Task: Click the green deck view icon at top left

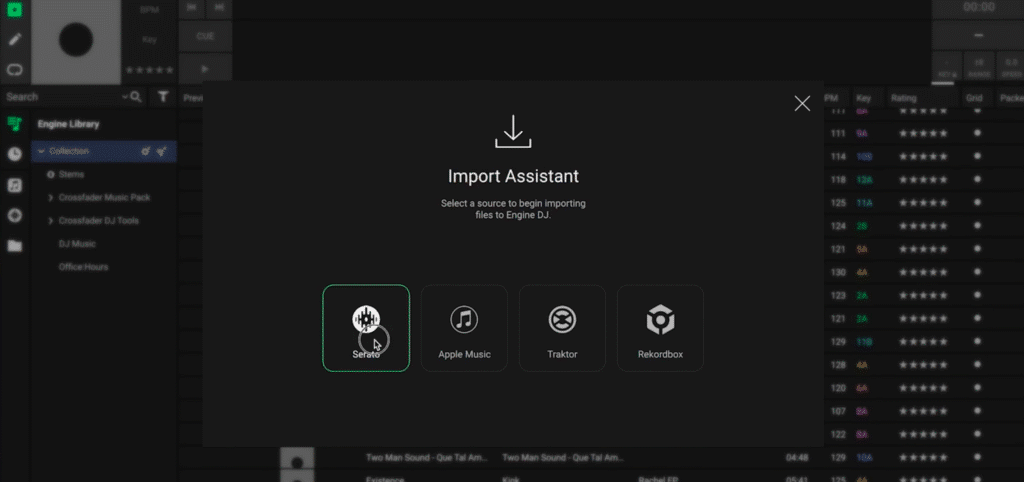Action: (x=14, y=9)
